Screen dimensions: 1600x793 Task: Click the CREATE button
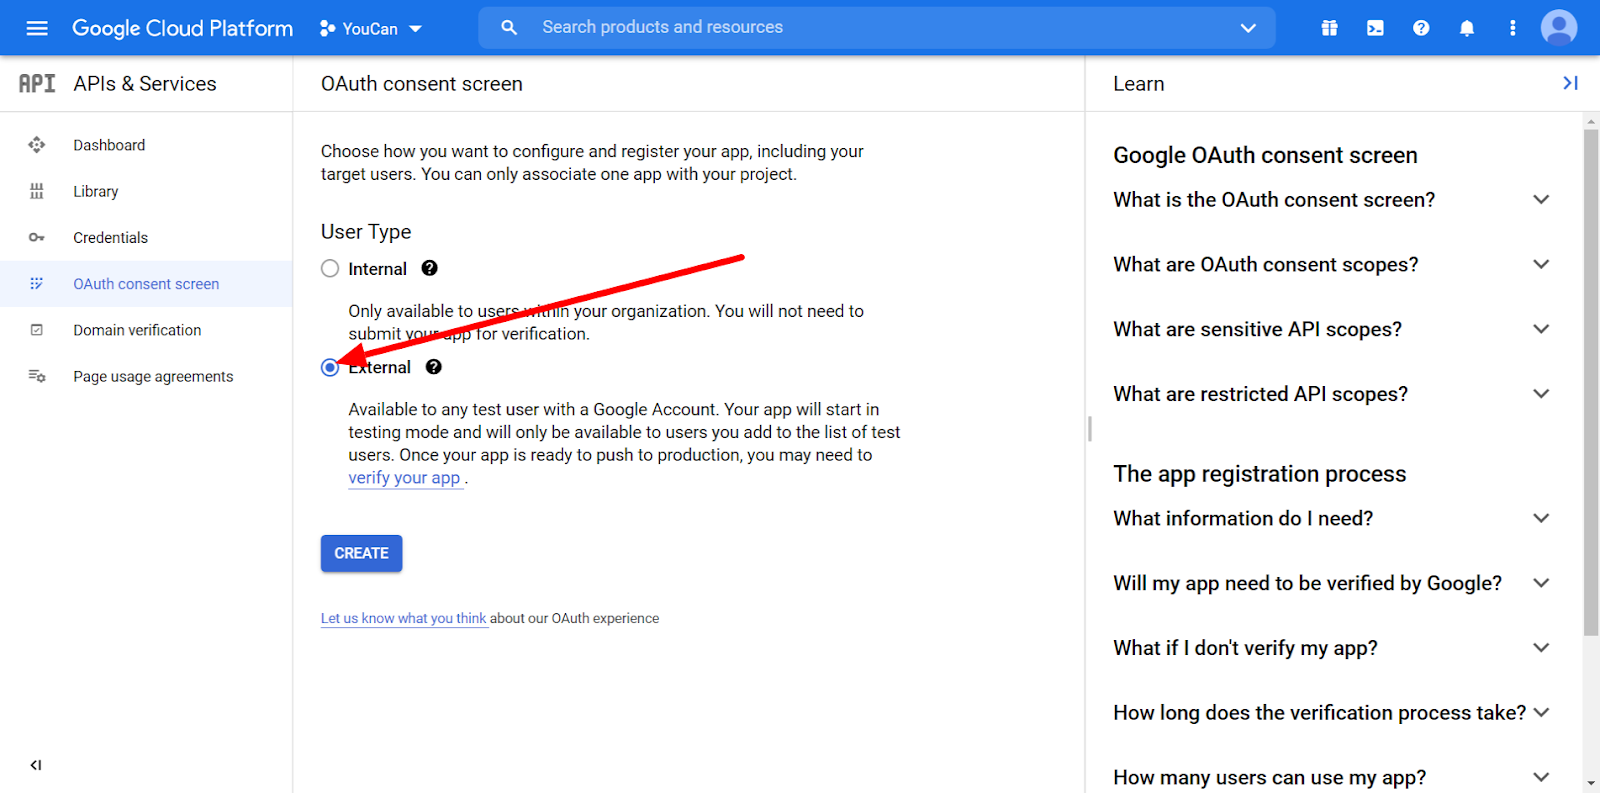pos(361,553)
